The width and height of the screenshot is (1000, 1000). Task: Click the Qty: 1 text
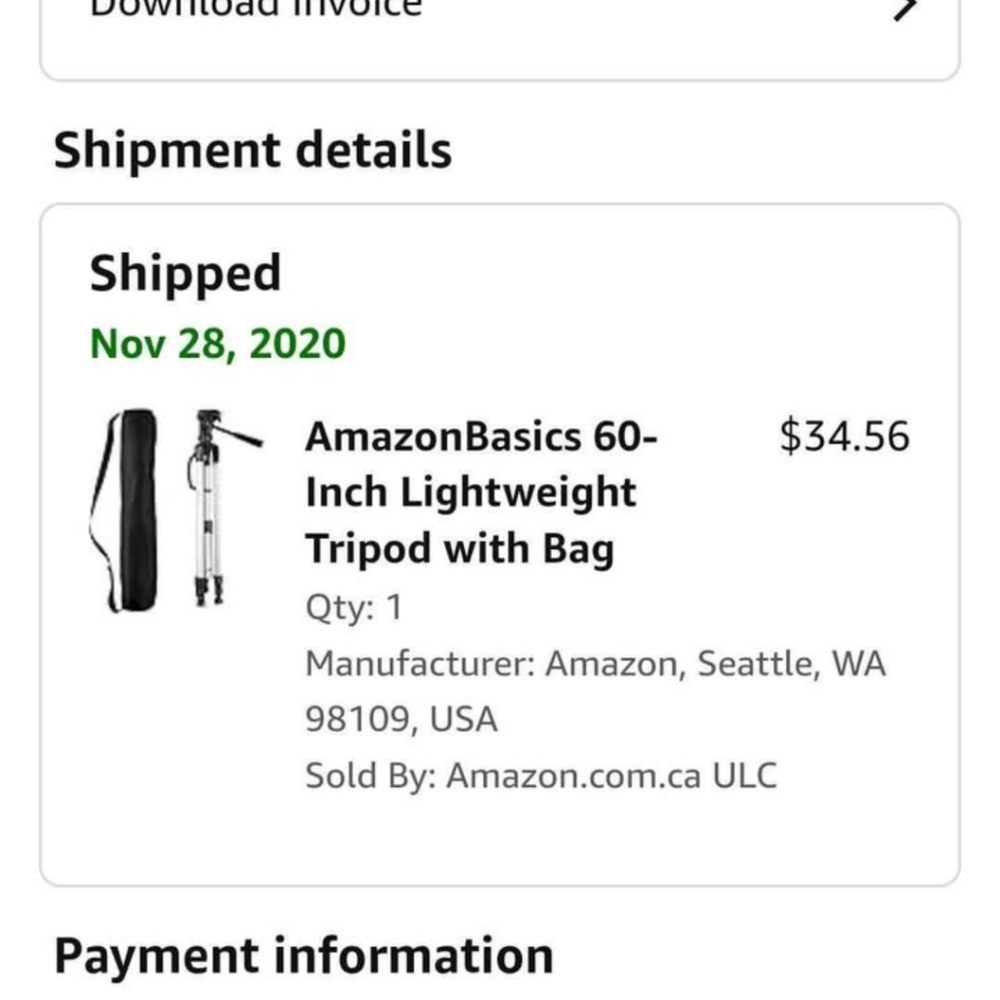tap(354, 607)
